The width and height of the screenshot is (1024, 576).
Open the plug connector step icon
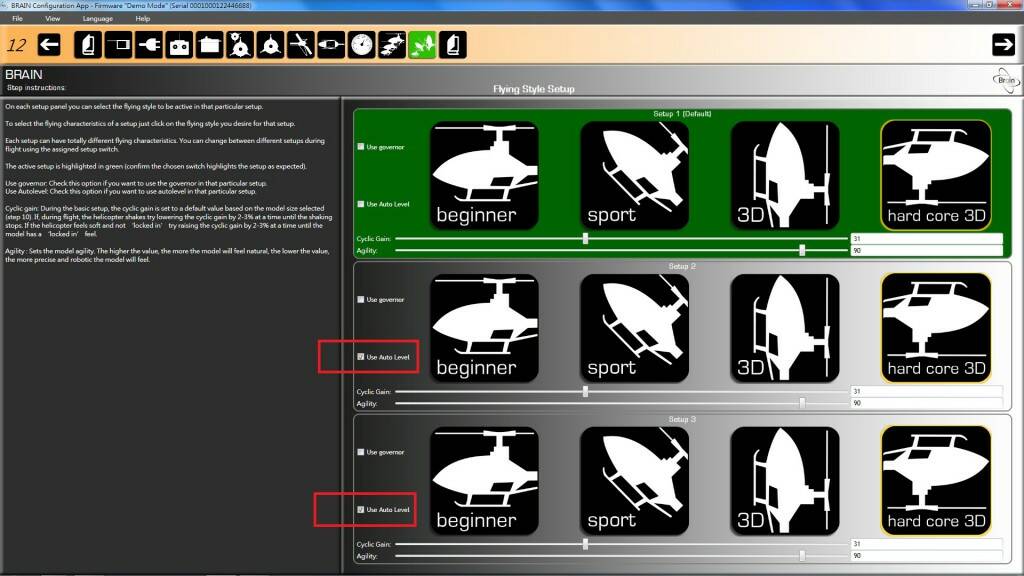click(149, 45)
